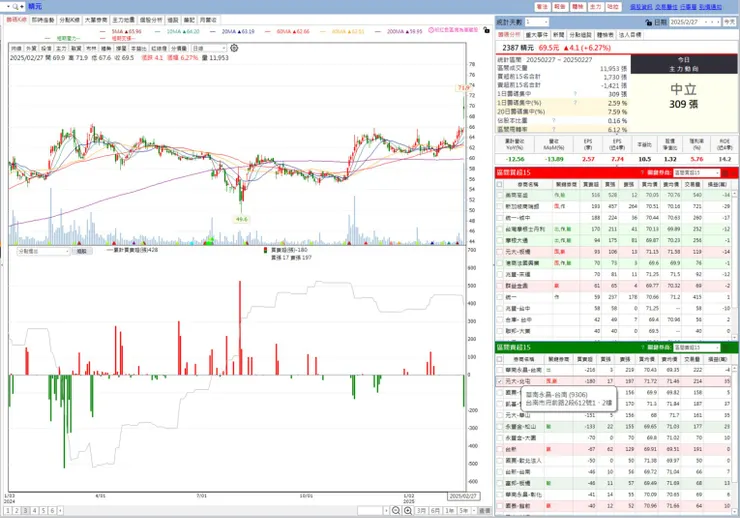Click the 3月 range button

pos(421,510)
